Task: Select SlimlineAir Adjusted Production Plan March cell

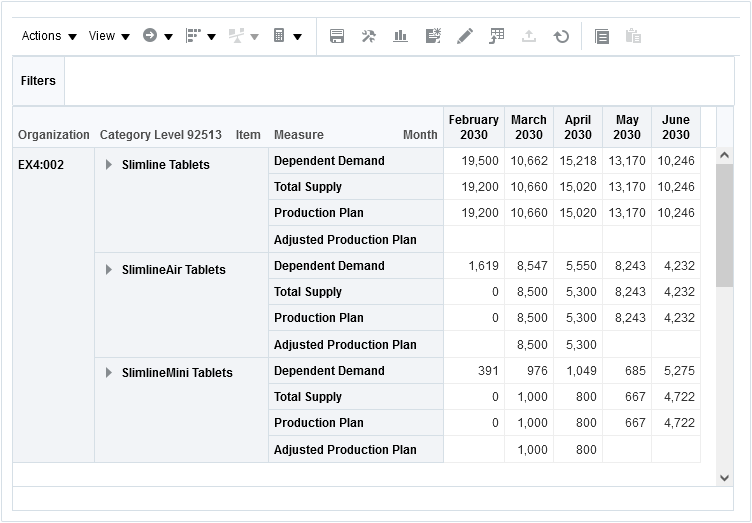Action: (x=529, y=345)
